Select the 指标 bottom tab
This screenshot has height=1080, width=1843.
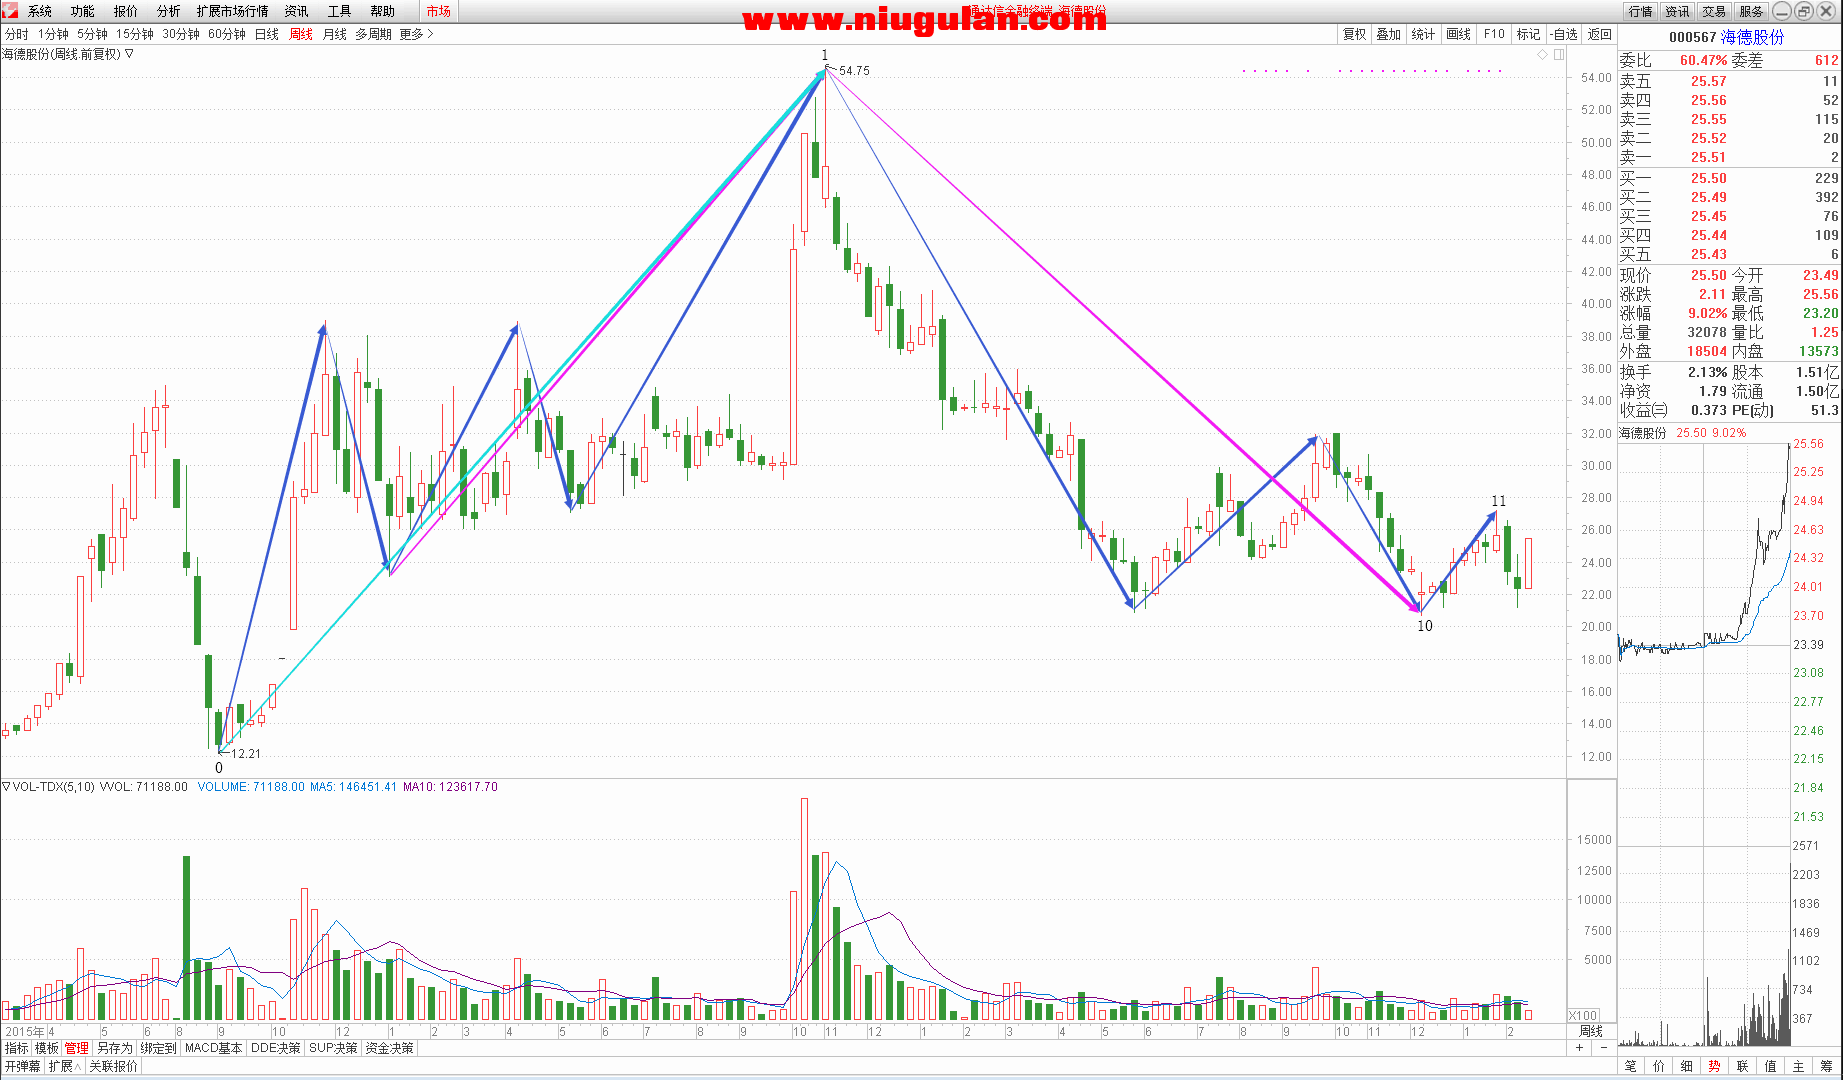17,1048
